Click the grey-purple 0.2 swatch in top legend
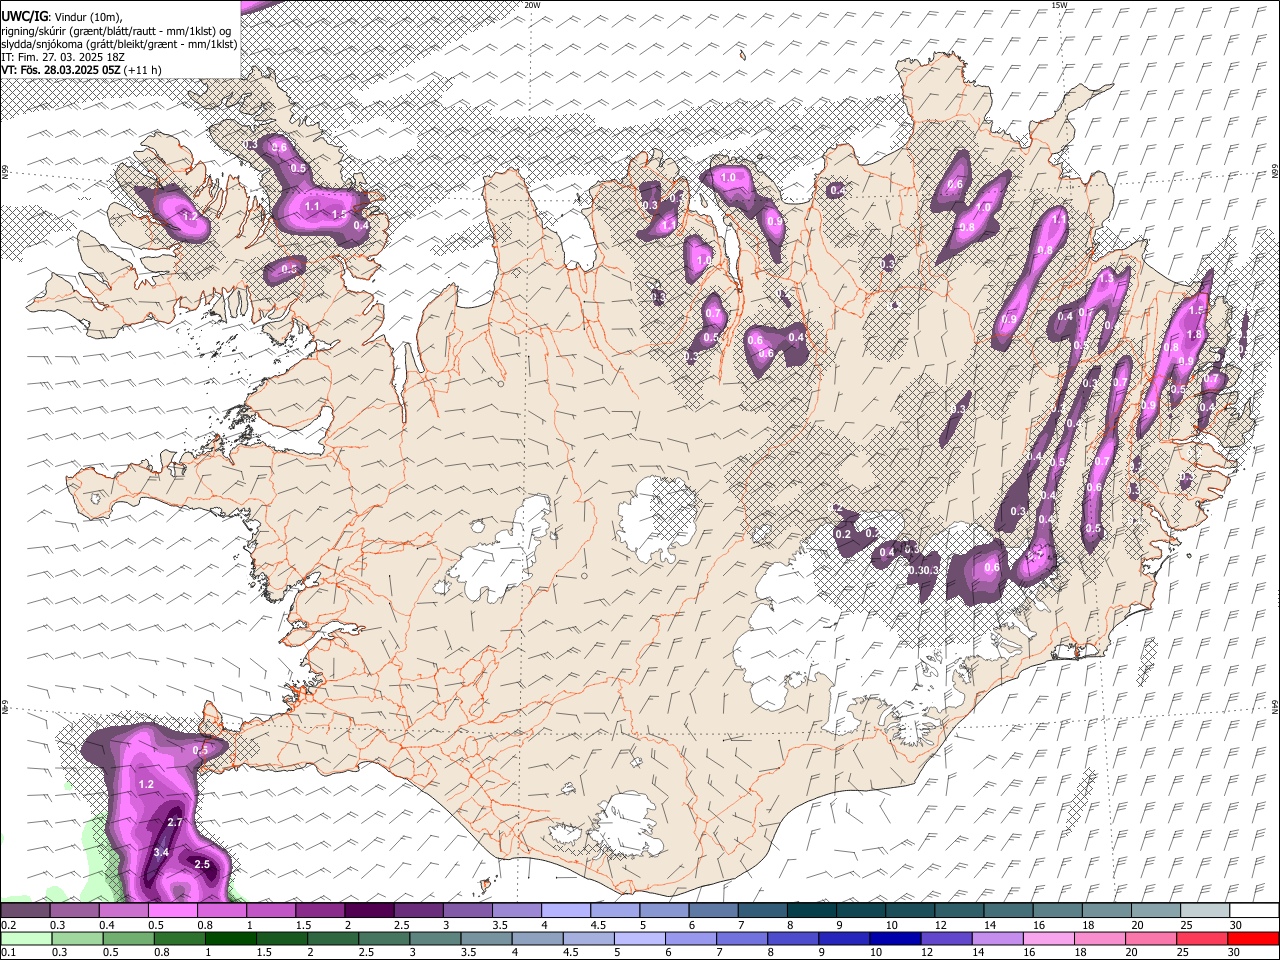 [25, 911]
